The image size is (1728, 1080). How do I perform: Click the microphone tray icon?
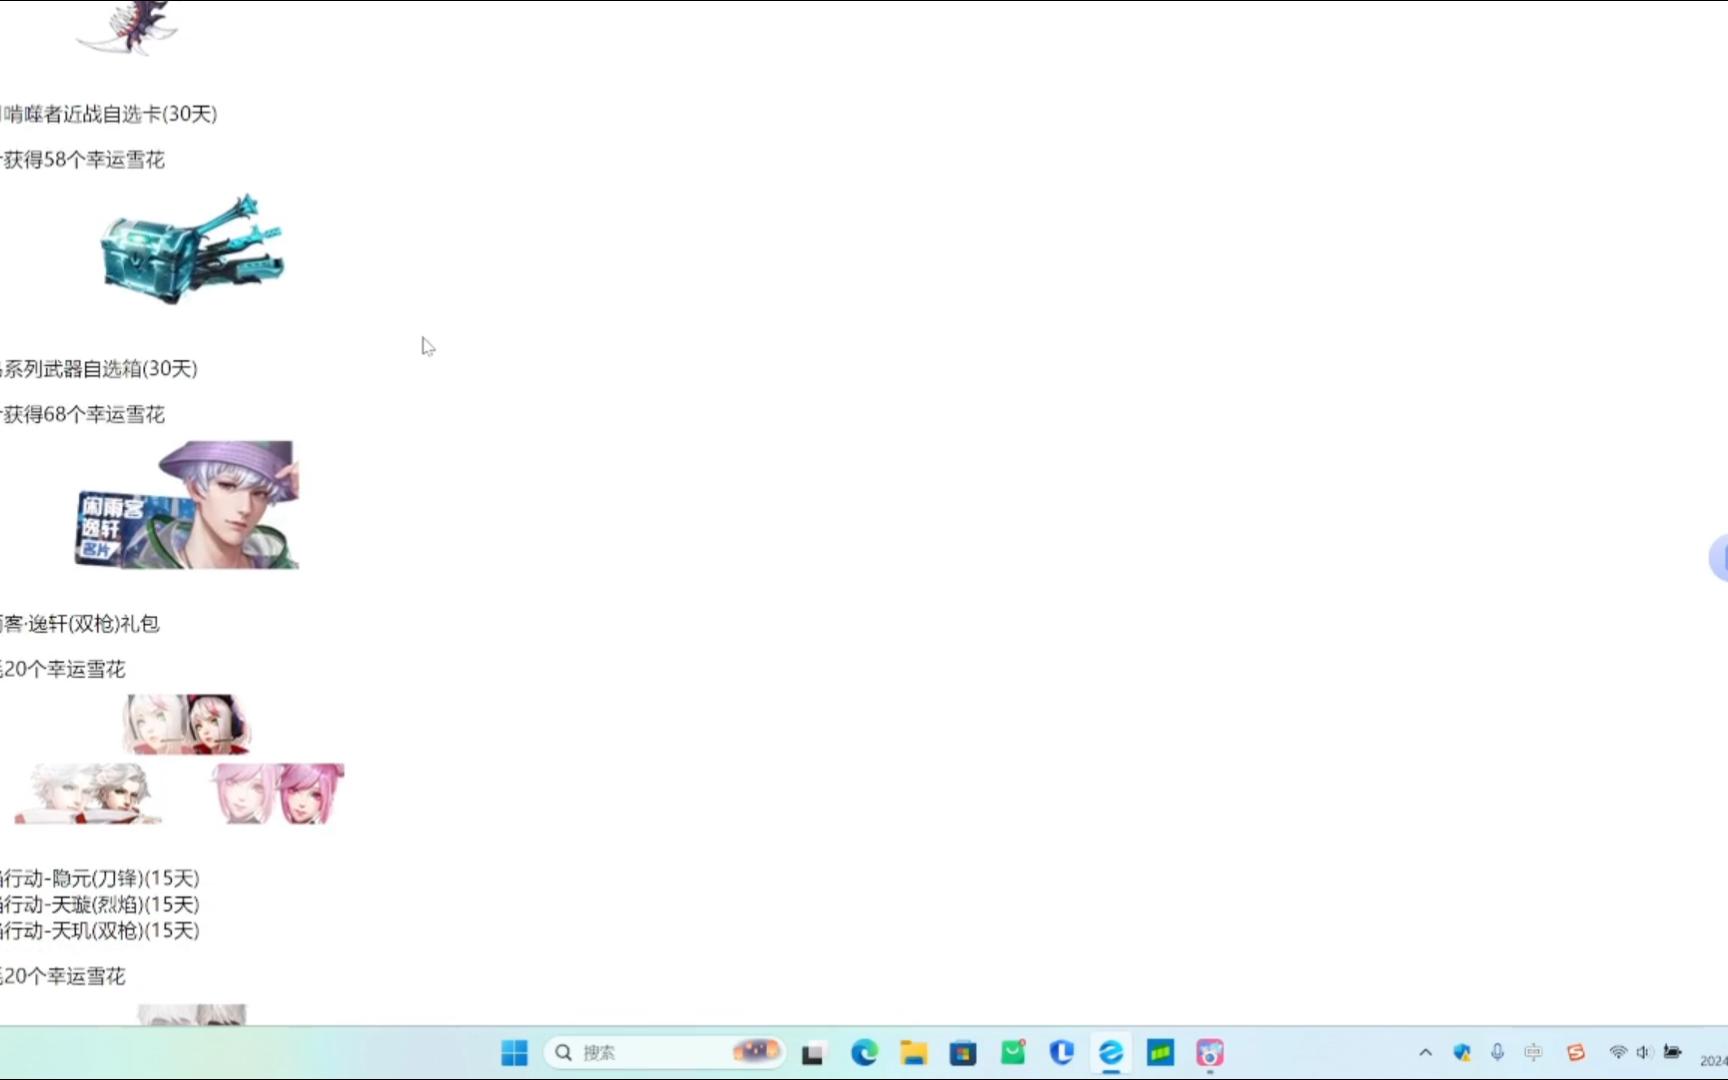1497,1052
